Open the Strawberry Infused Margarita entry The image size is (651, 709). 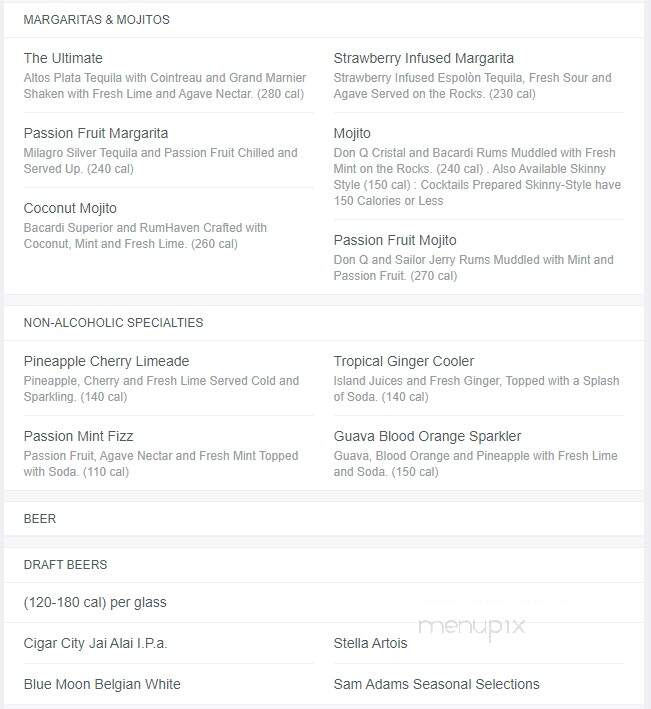[424, 58]
